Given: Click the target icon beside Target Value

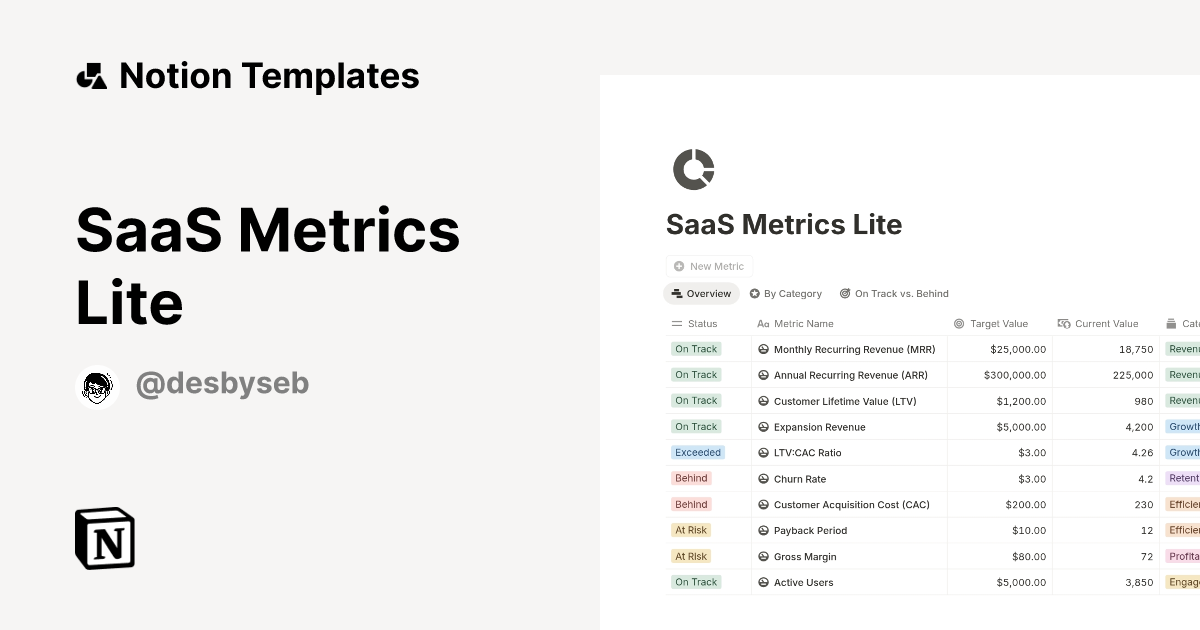Looking at the screenshot, I should pyautogui.click(x=958, y=323).
